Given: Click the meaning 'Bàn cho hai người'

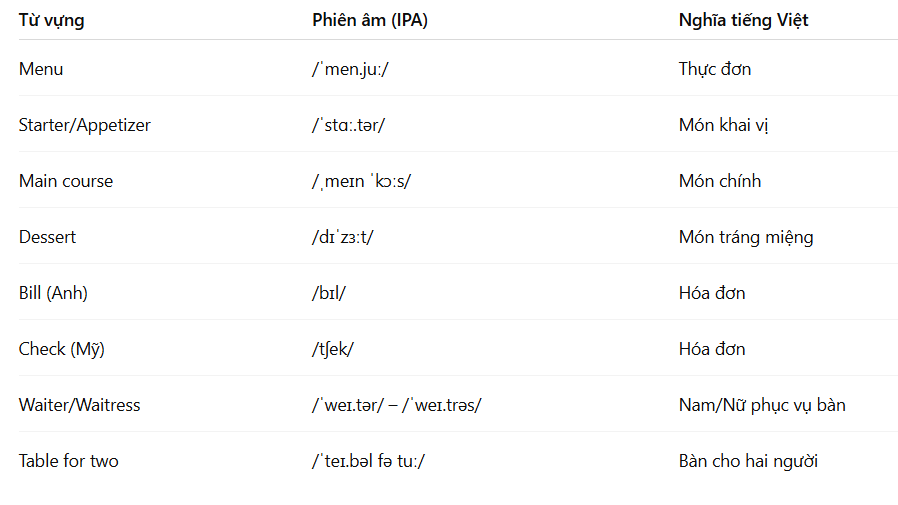Looking at the screenshot, I should click(x=749, y=461).
